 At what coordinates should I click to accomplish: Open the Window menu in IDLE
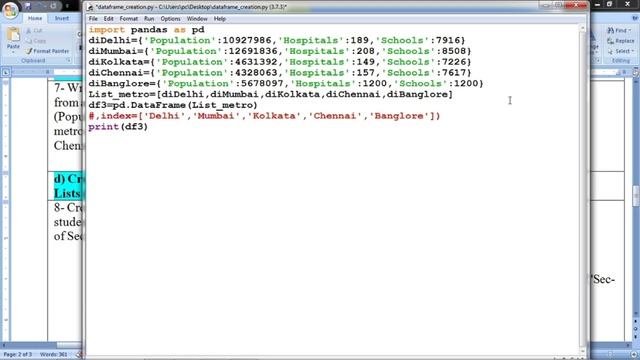click(197, 19)
